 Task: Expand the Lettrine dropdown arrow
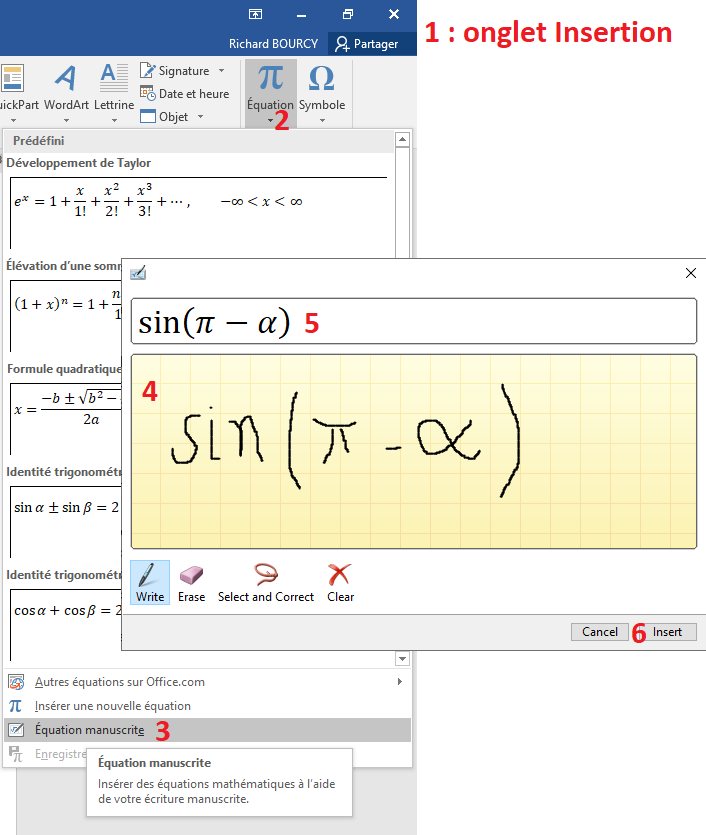[114, 121]
